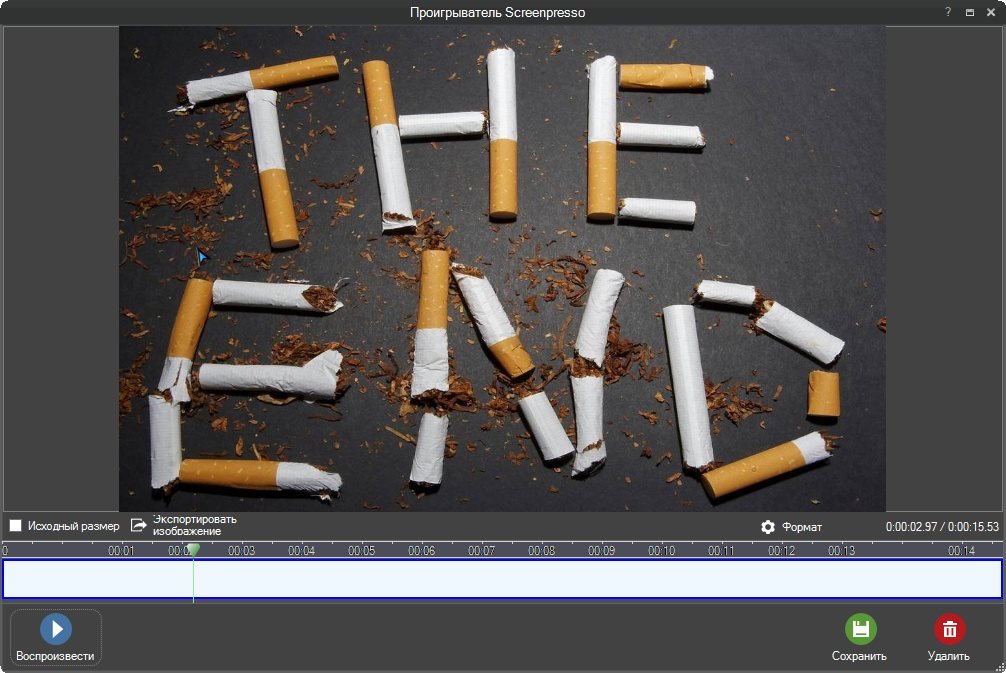Jump to 00:07 on the timeline ruler
1006x673 pixels.
[481, 550]
